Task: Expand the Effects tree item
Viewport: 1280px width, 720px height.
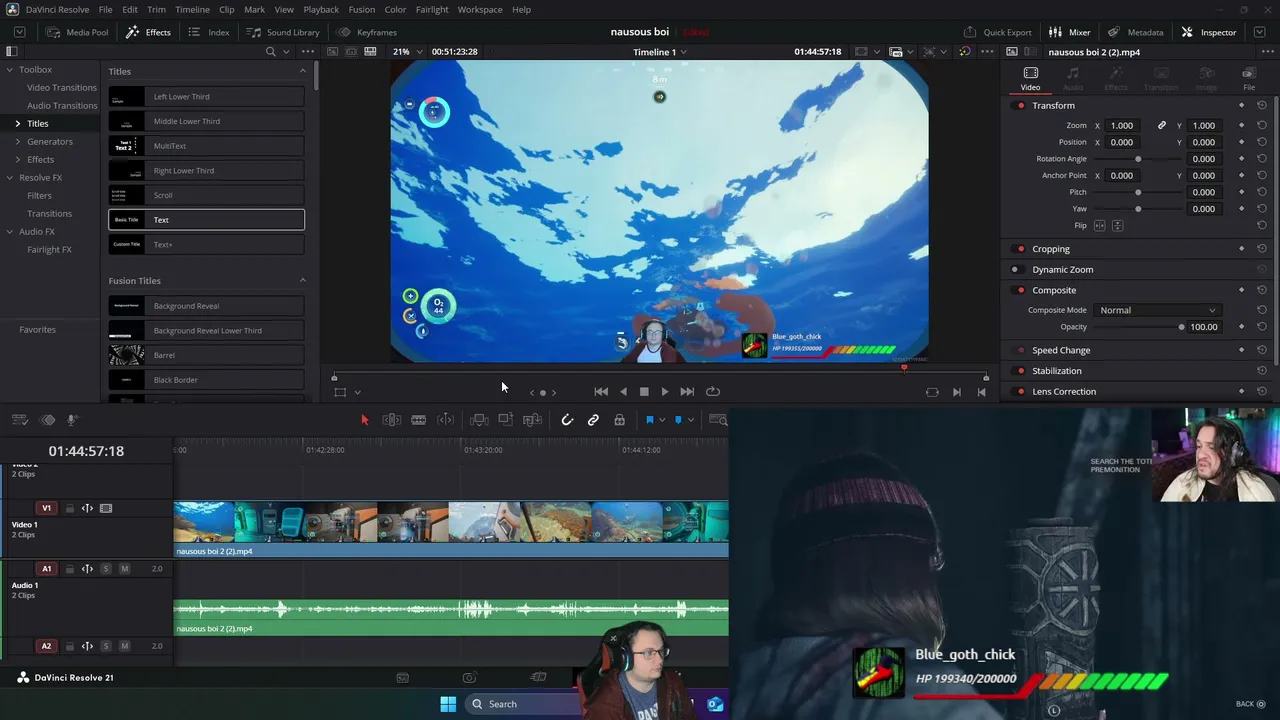Action: pos(17,160)
